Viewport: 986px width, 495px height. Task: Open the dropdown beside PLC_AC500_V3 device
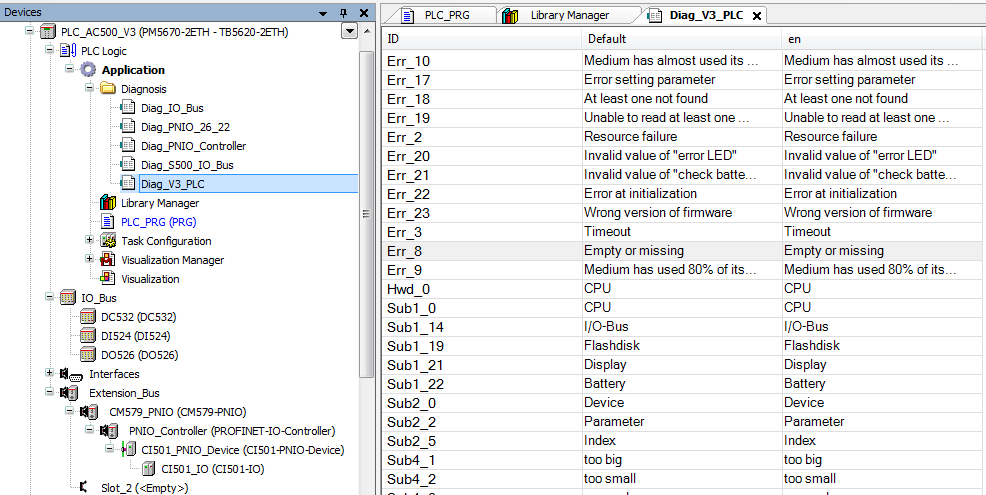click(x=348, y=32)
